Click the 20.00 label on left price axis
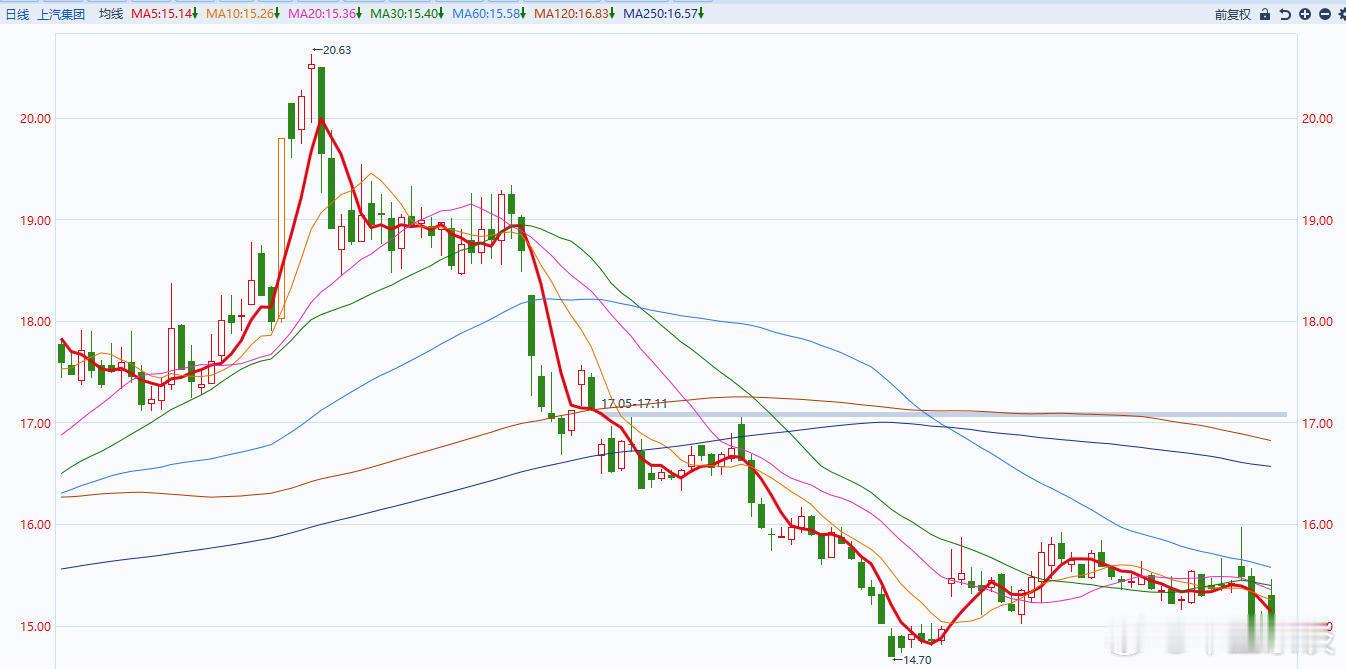This screenshot has width=1346, height=669. [35, 118]
